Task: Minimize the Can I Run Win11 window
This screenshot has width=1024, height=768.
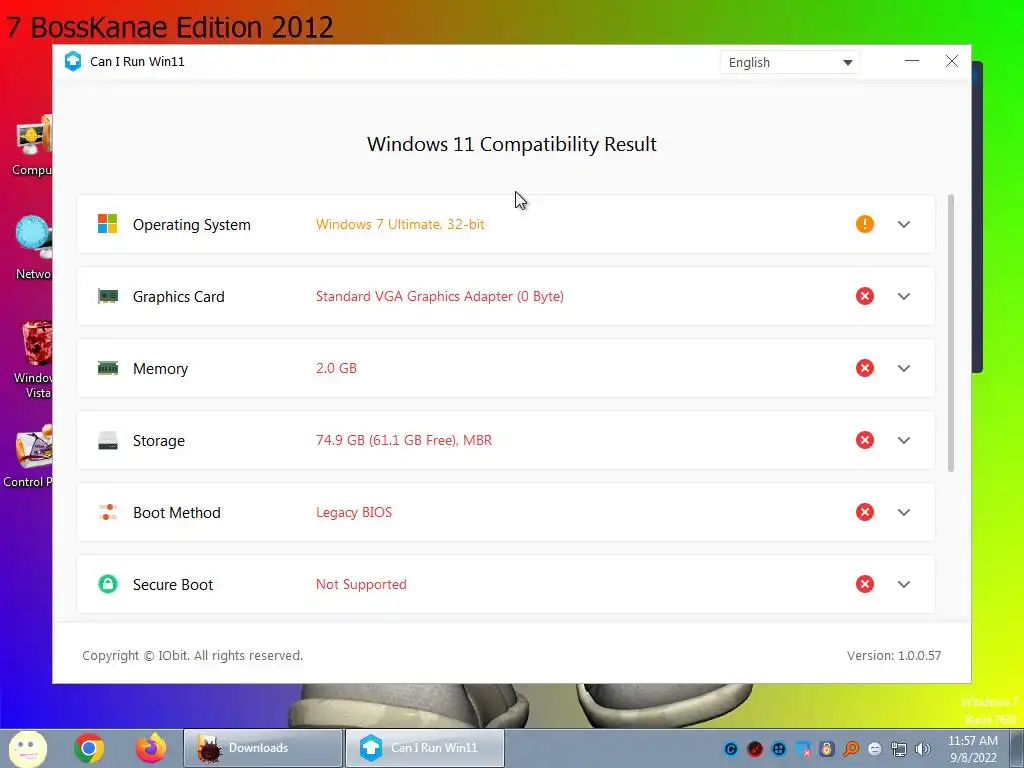Action: pos(912,61)
